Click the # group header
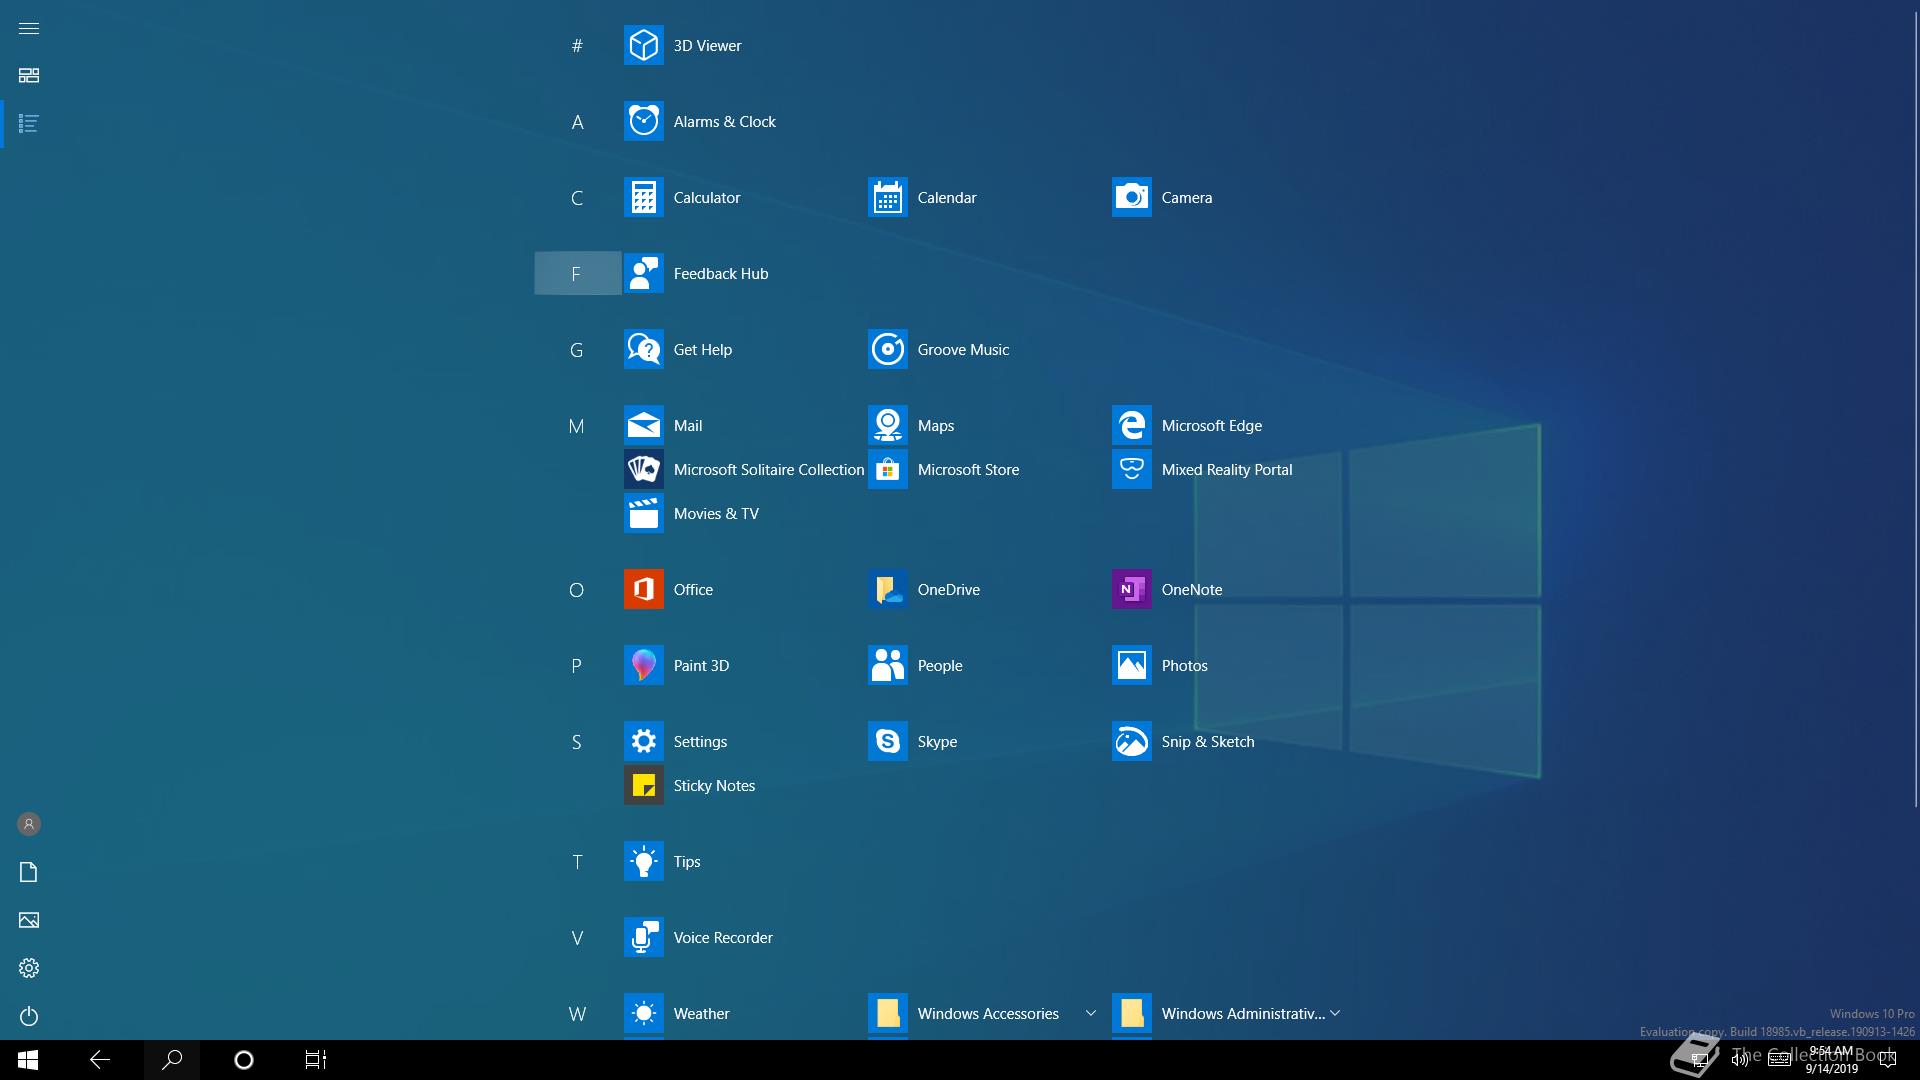 pyautogui.click(x=577, y=46)
